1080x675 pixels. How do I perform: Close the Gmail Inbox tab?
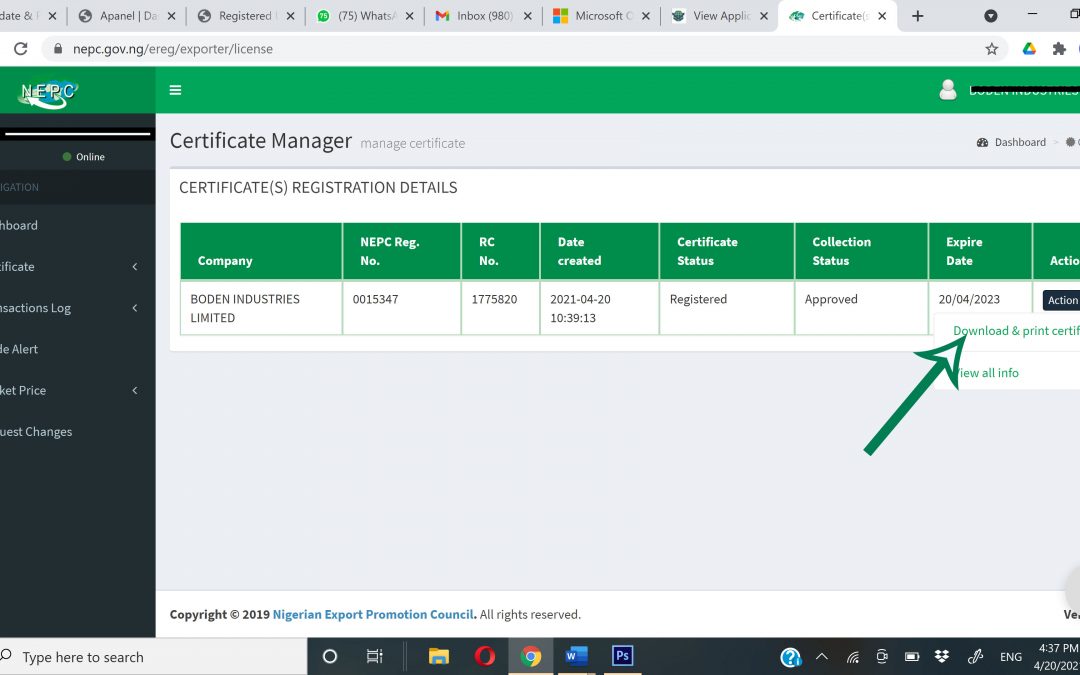tap(528, 16)
